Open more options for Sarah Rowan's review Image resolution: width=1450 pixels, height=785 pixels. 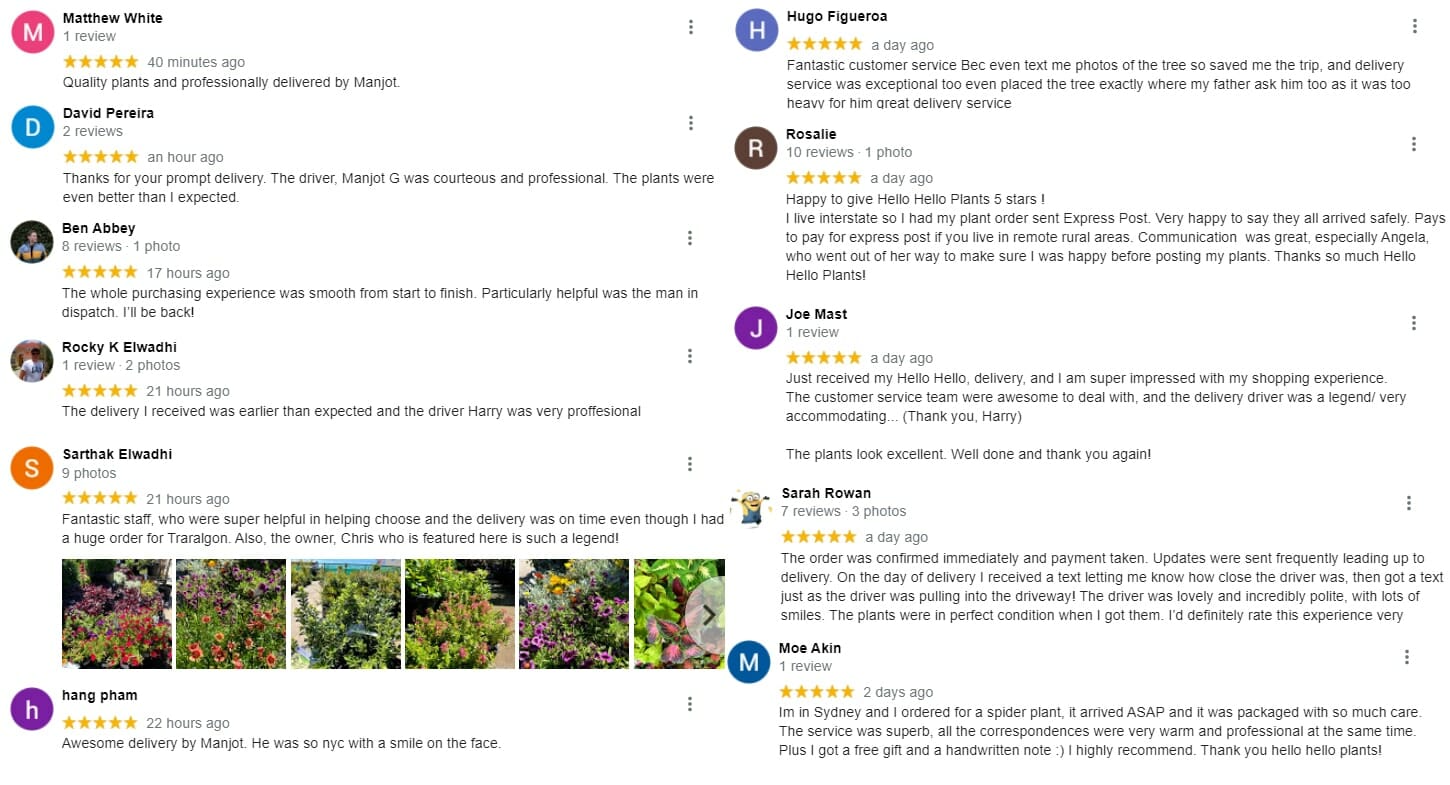coord(1409,503)
